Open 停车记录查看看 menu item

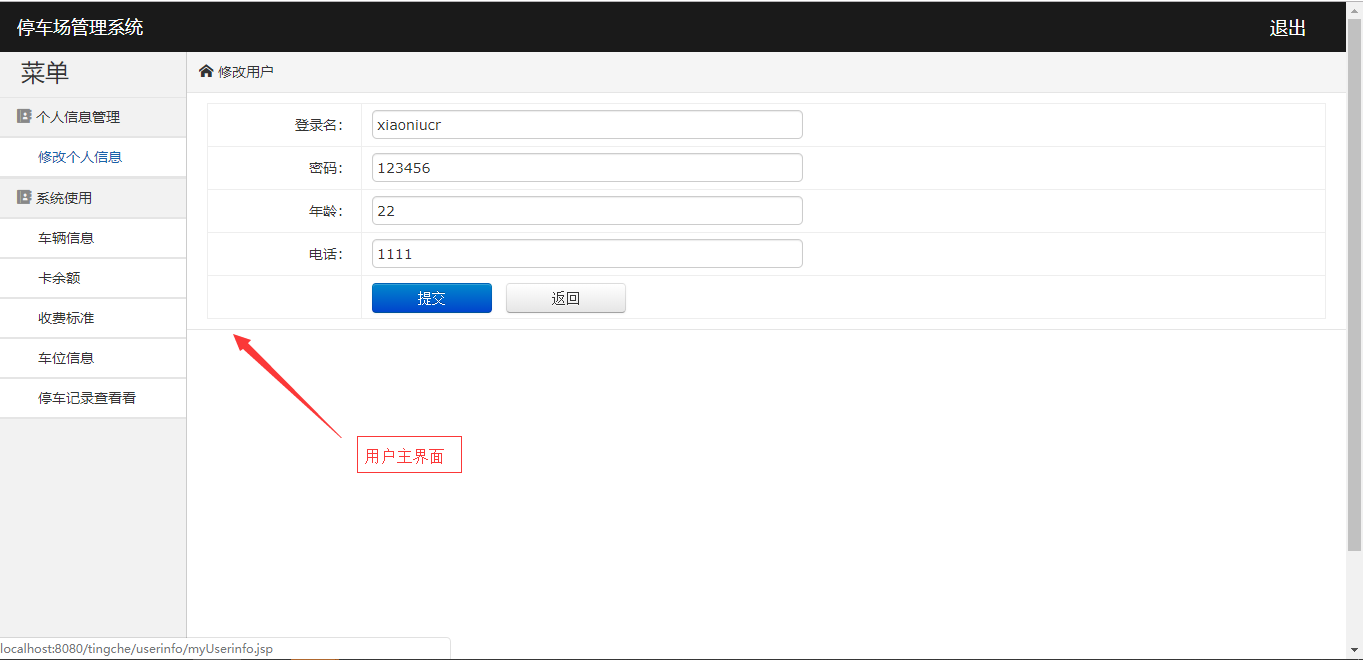[87, 398]
